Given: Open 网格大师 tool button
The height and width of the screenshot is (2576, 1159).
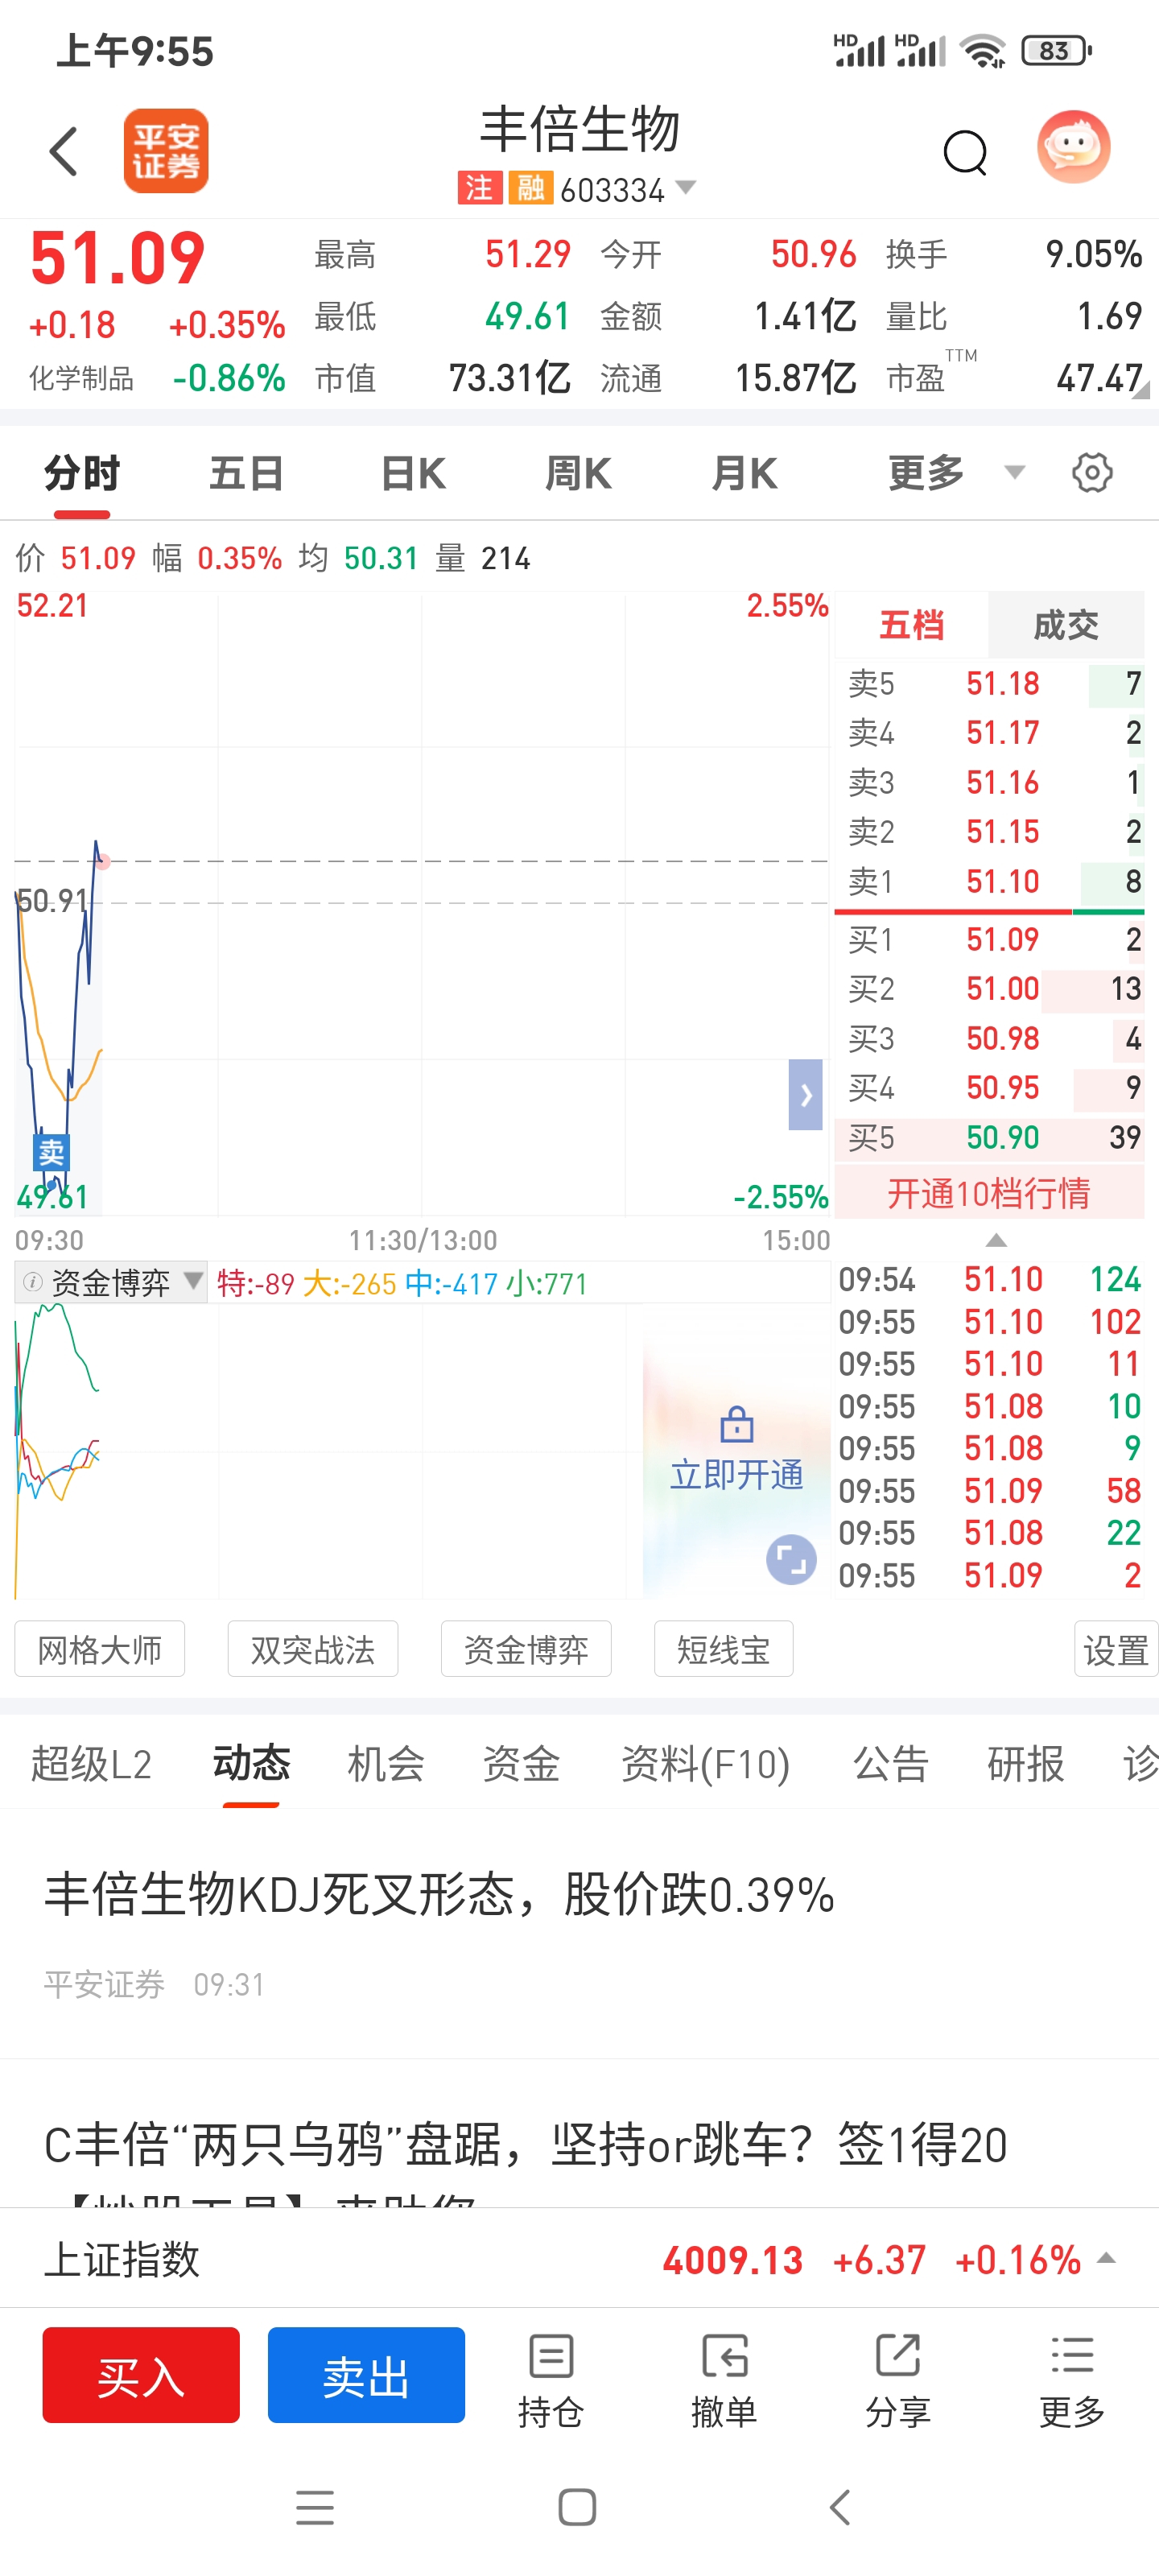Looking at the screenshot, I should click(100, 1649).
